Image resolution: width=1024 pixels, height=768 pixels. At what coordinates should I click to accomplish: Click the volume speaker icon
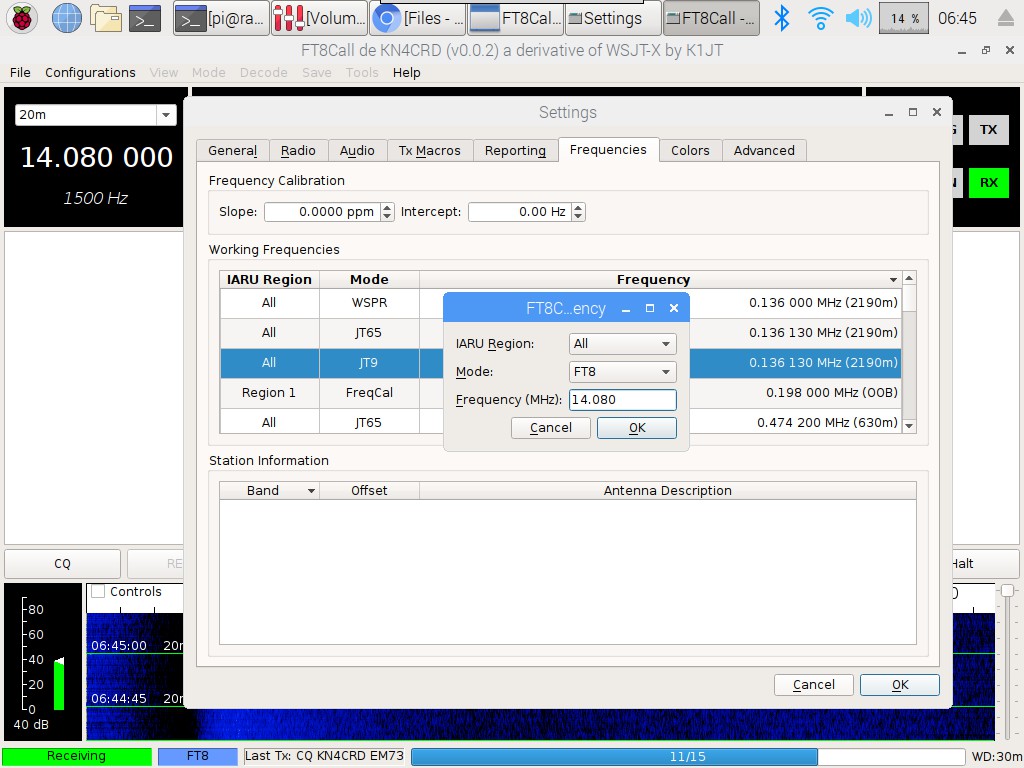857,18
